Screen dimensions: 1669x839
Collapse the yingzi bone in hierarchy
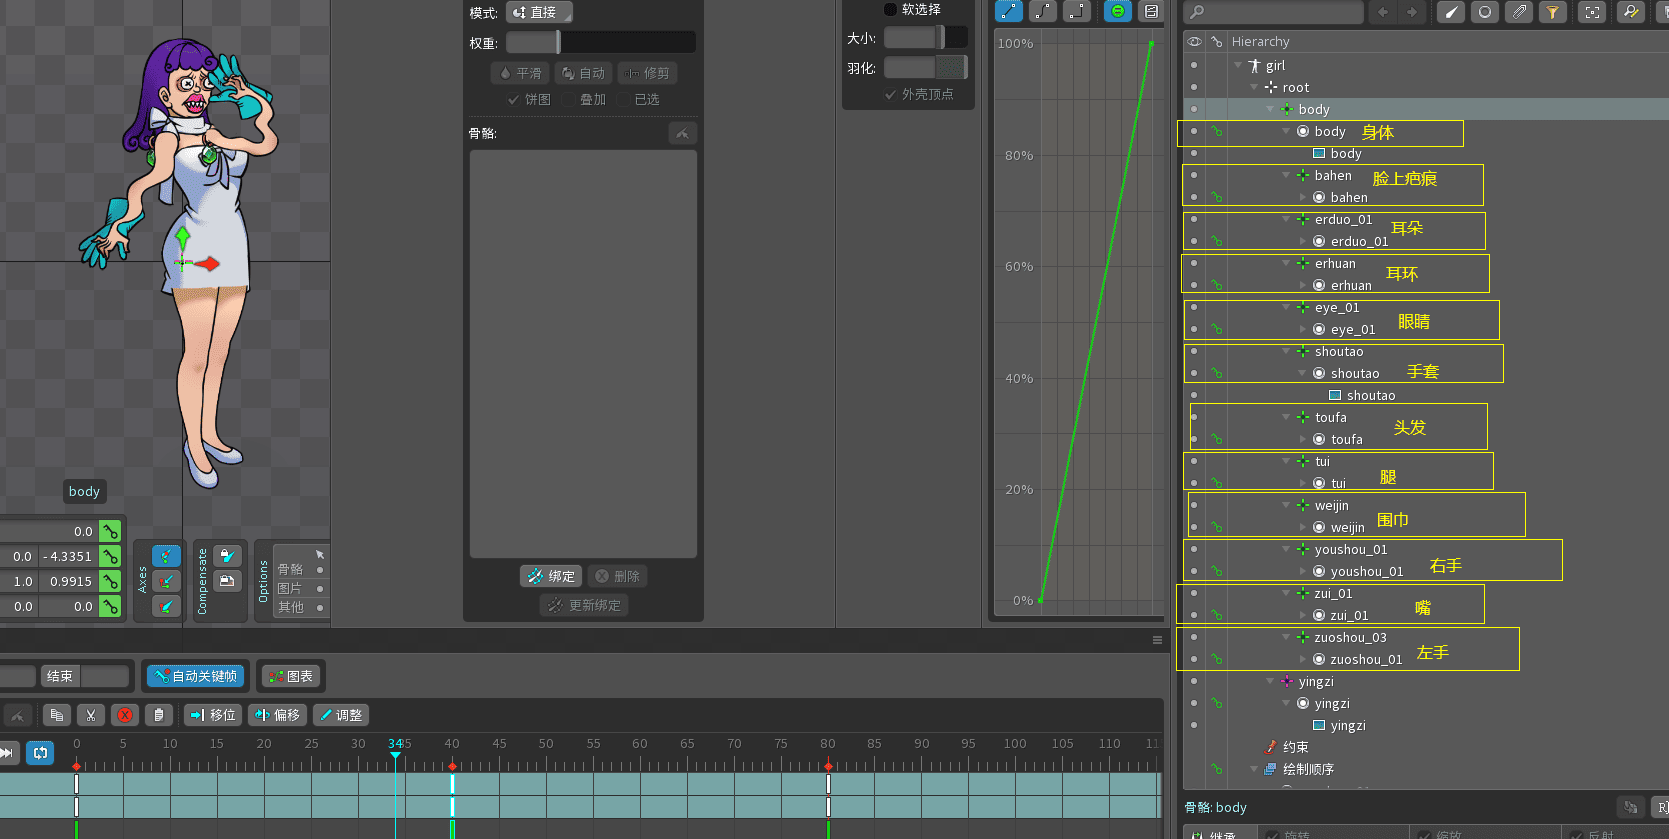click(1270, 682)
